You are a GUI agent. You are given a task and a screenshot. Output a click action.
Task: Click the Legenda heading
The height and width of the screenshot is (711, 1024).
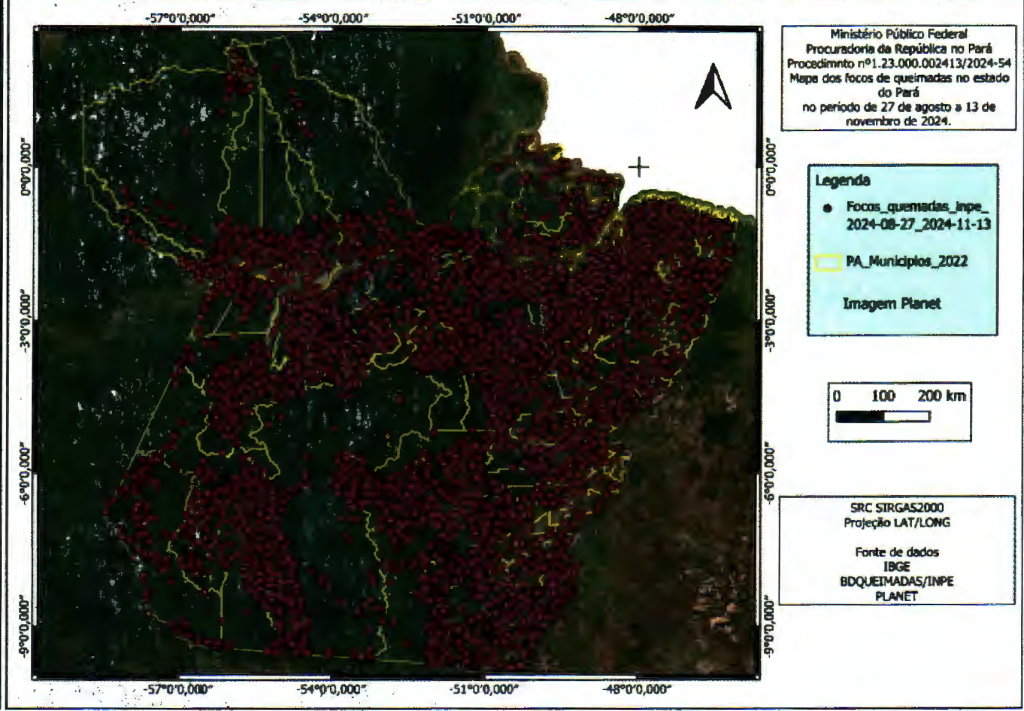pos(845,181)
